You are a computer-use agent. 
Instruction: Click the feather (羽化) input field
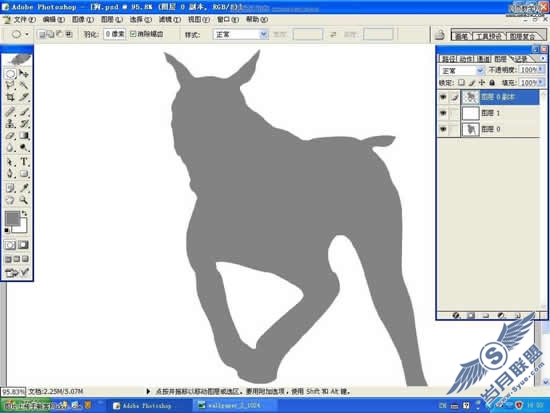pos(115,34)
